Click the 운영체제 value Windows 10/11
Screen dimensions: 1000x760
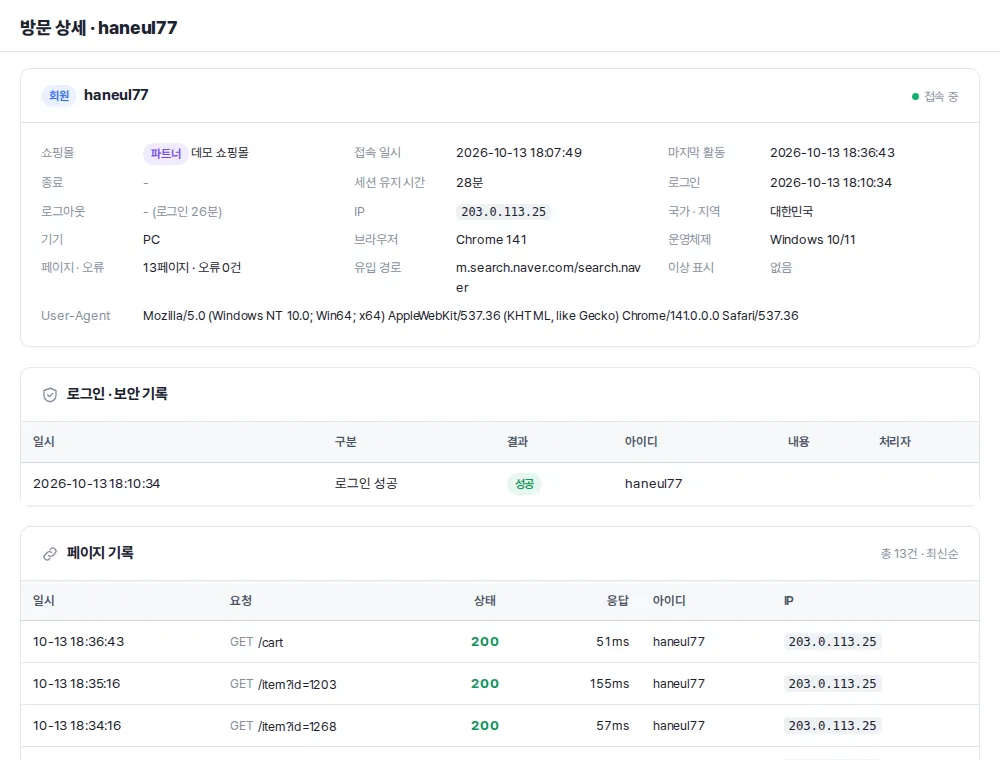pyautogui.click(x=812, y=240)
